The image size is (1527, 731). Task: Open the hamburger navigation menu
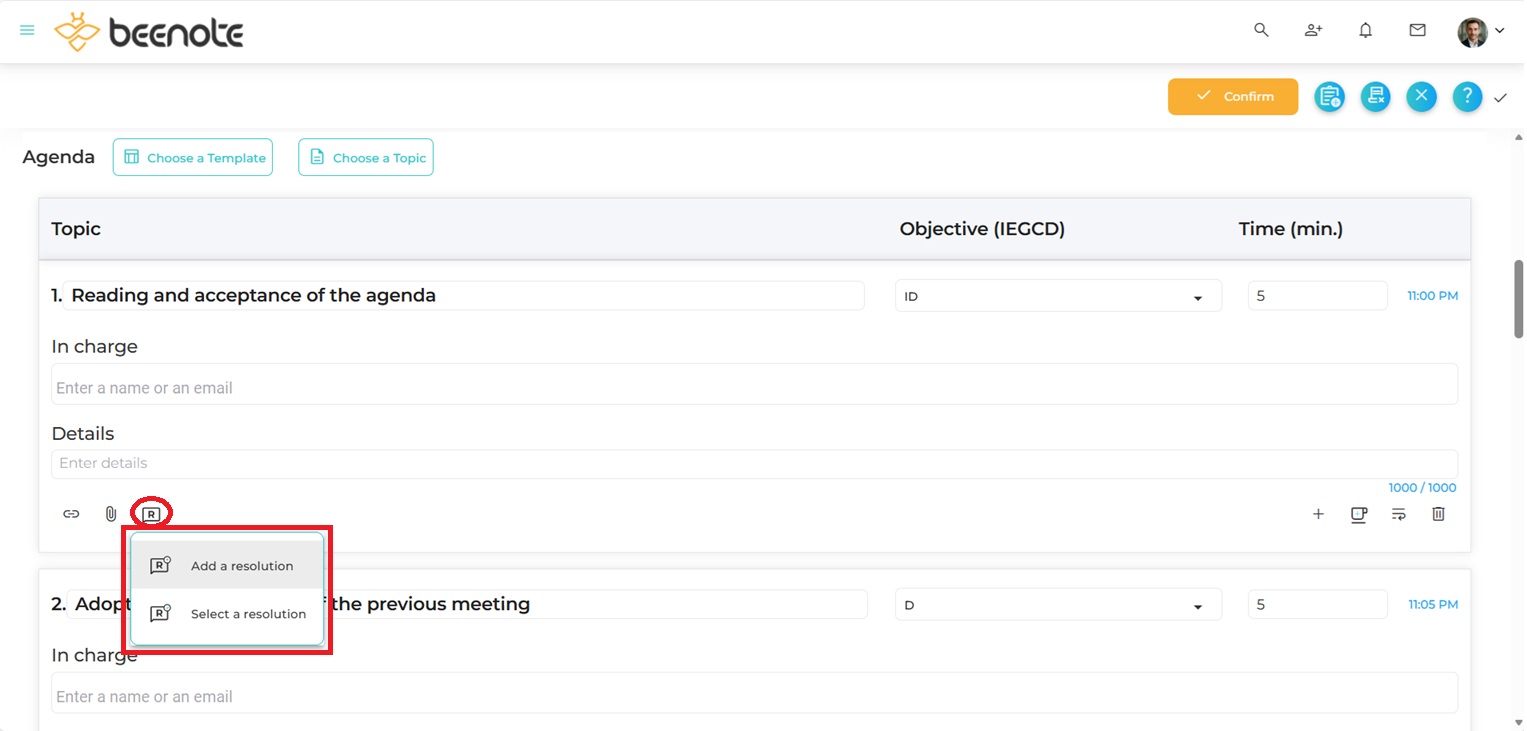(x=28, y=31)
